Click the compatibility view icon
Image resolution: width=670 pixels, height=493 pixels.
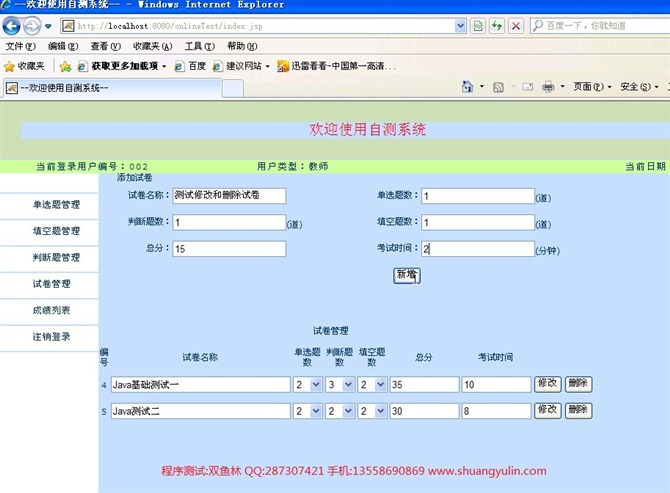click(x=478, y=26)
